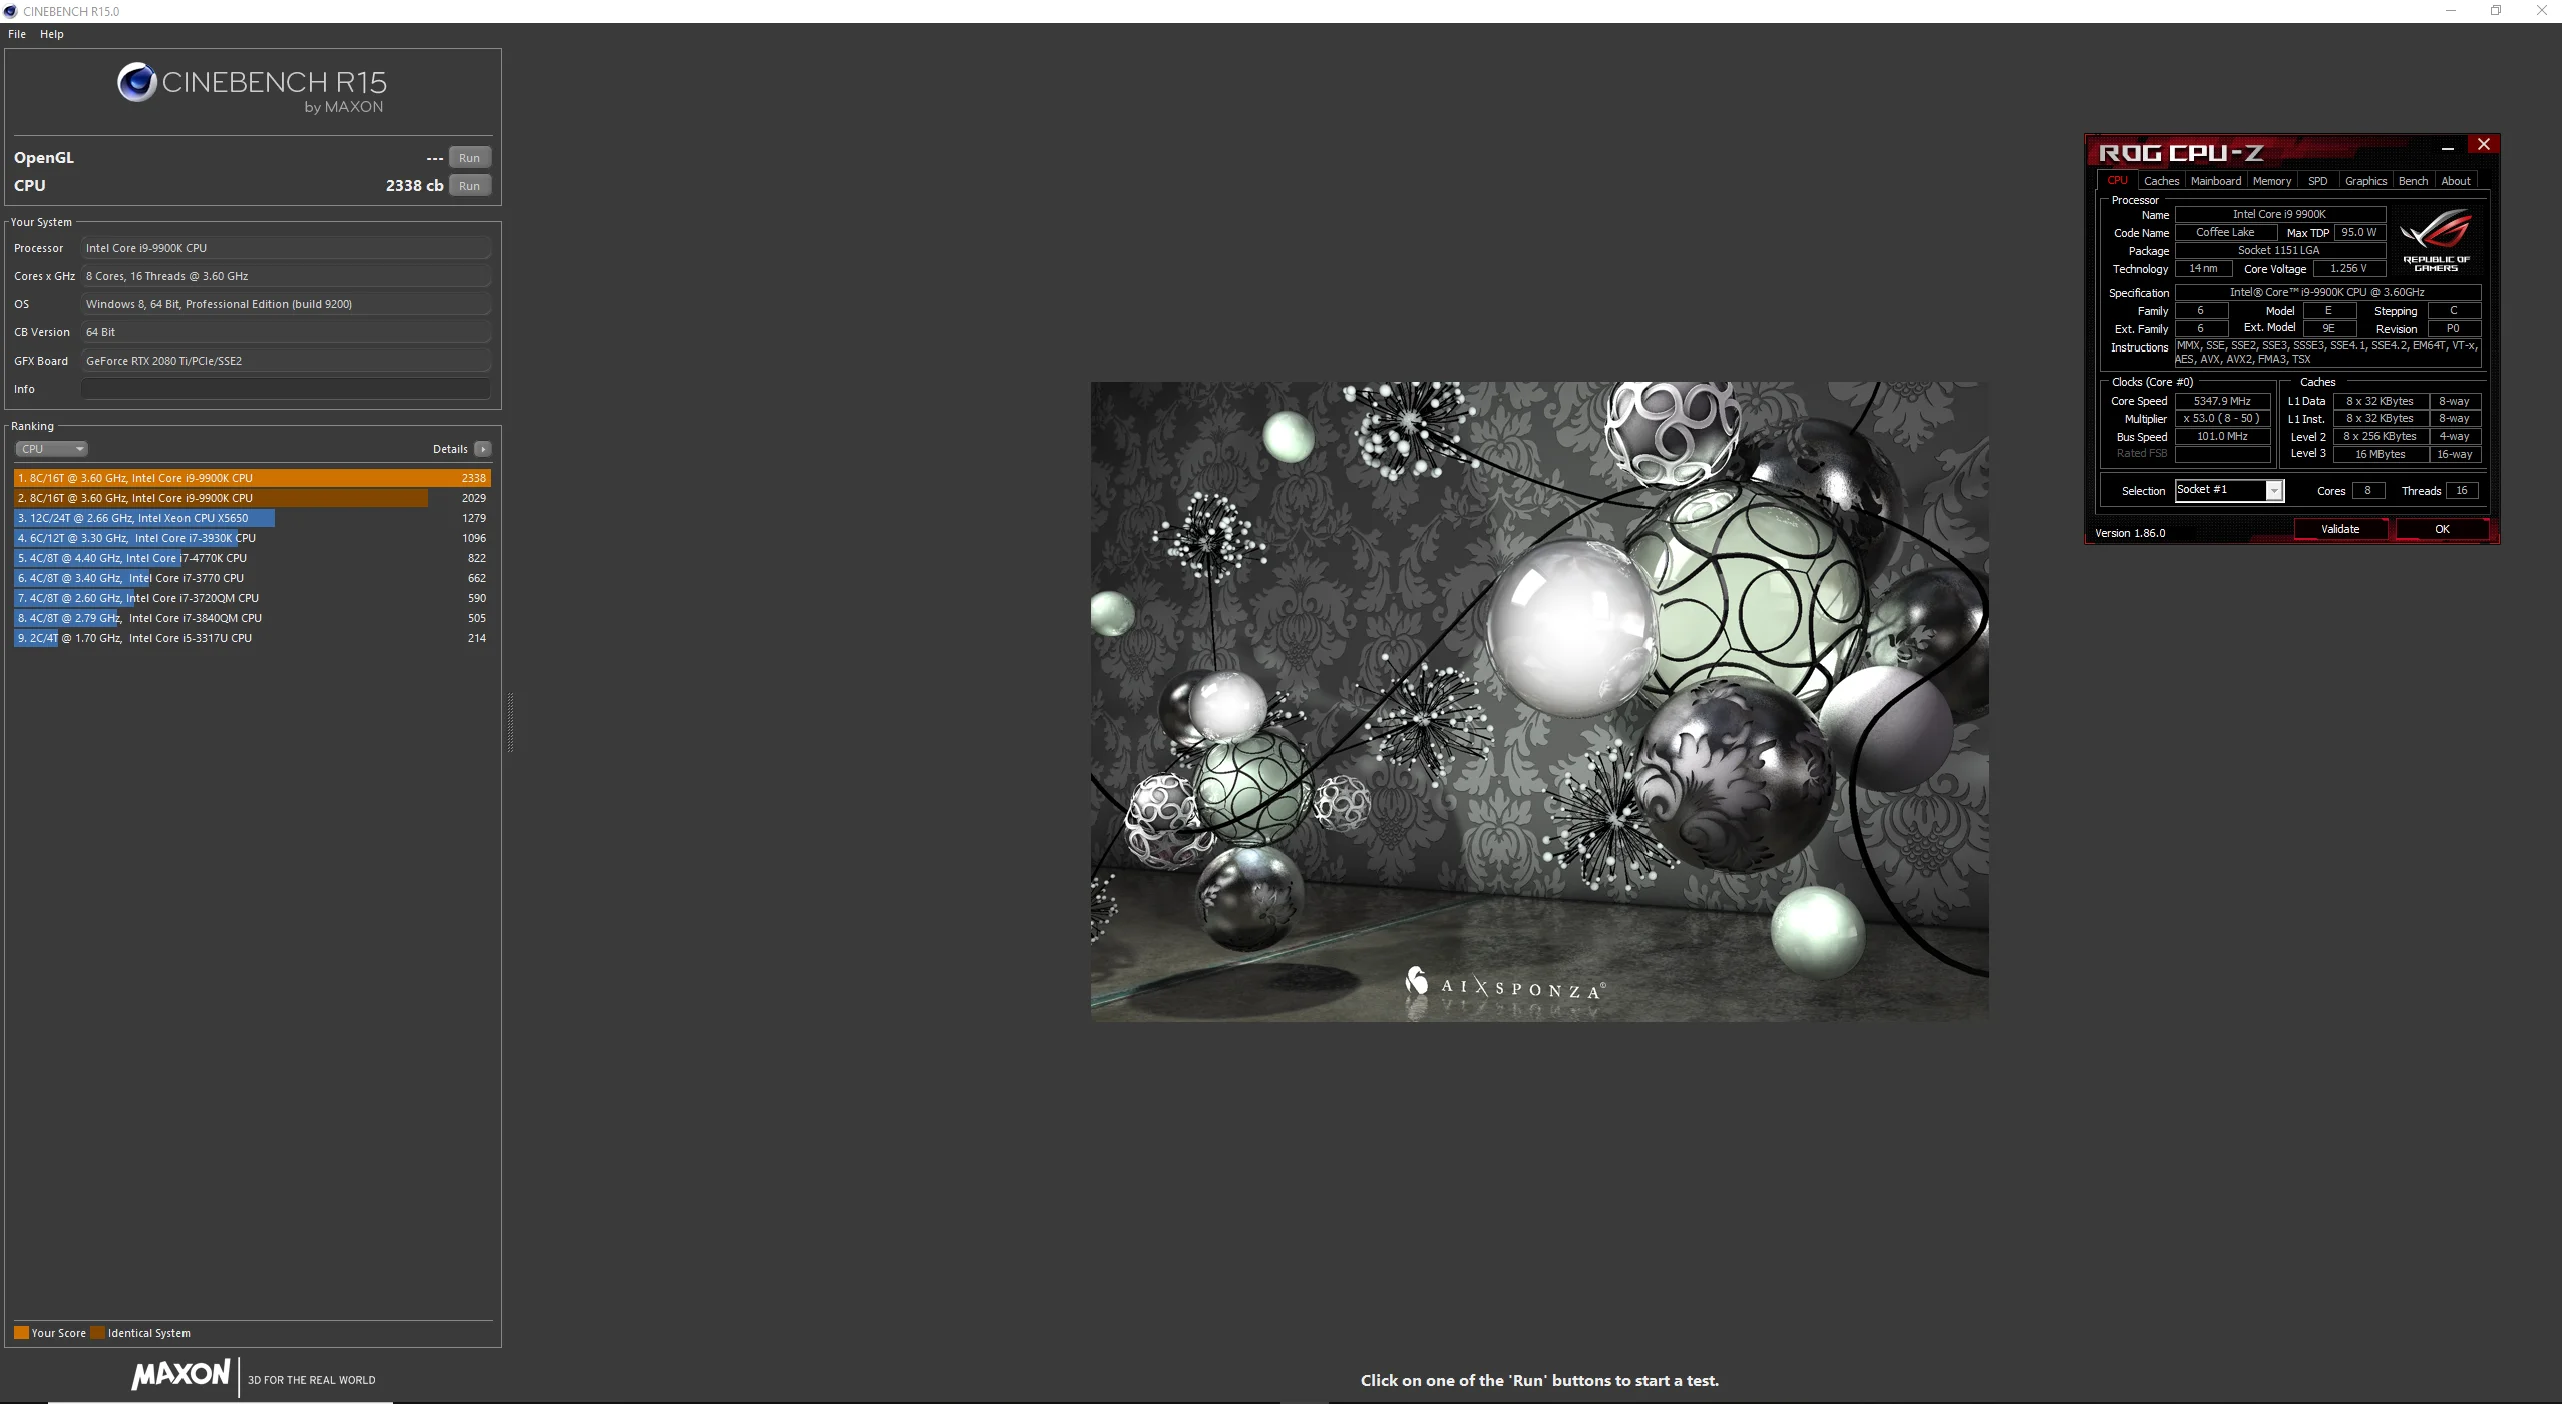Select the Core i7-3720QM ranking row
The width and height of the screenshot is (2562, 1404).
(x=252, y=598)
